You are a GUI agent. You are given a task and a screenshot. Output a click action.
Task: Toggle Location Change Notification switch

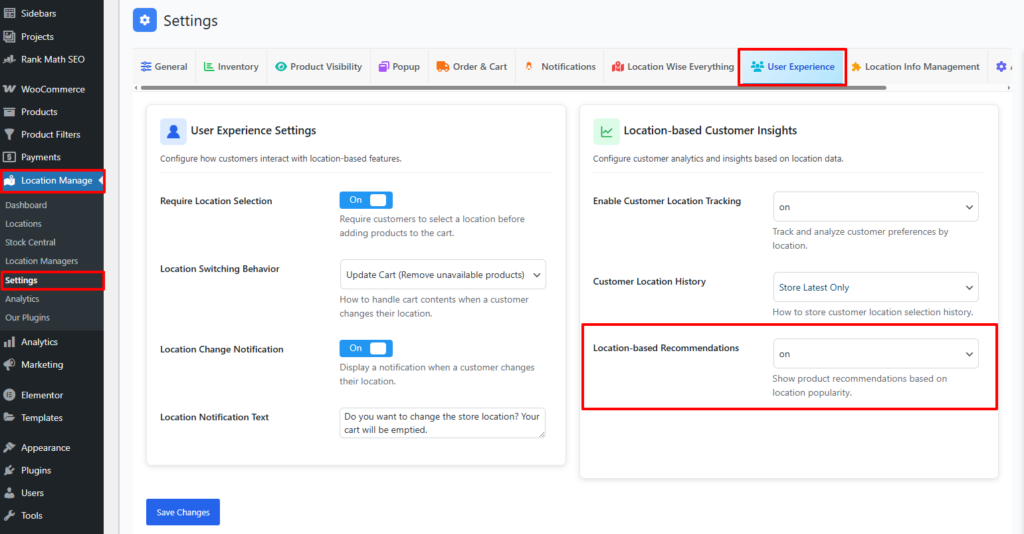pos(366,348)
